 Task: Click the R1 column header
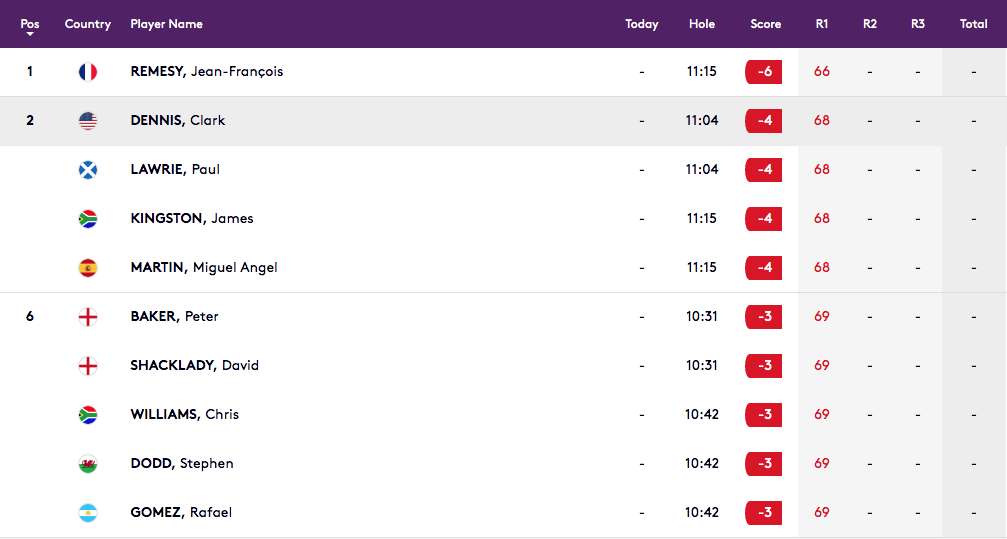coord(822,24)
